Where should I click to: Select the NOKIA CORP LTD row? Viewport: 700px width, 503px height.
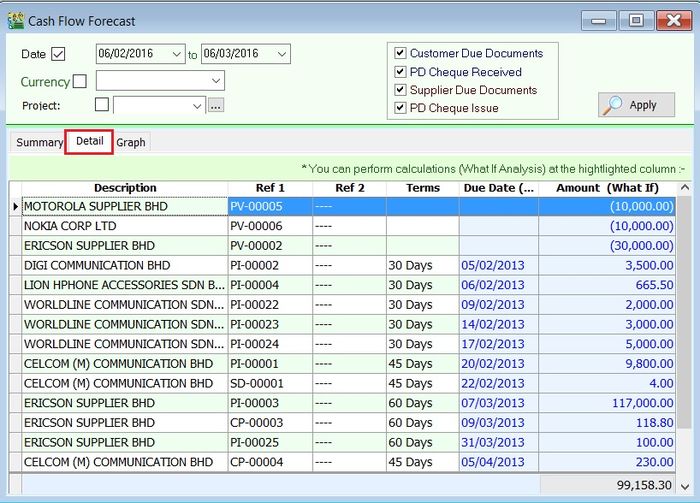coord(125,226)
